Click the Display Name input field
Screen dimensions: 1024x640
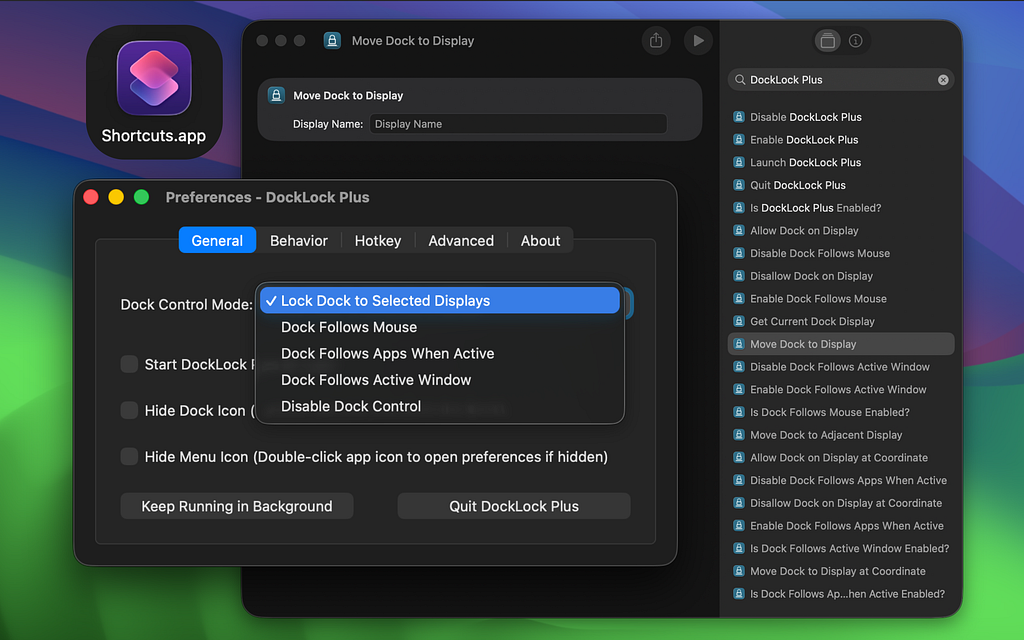click(519, 124)
